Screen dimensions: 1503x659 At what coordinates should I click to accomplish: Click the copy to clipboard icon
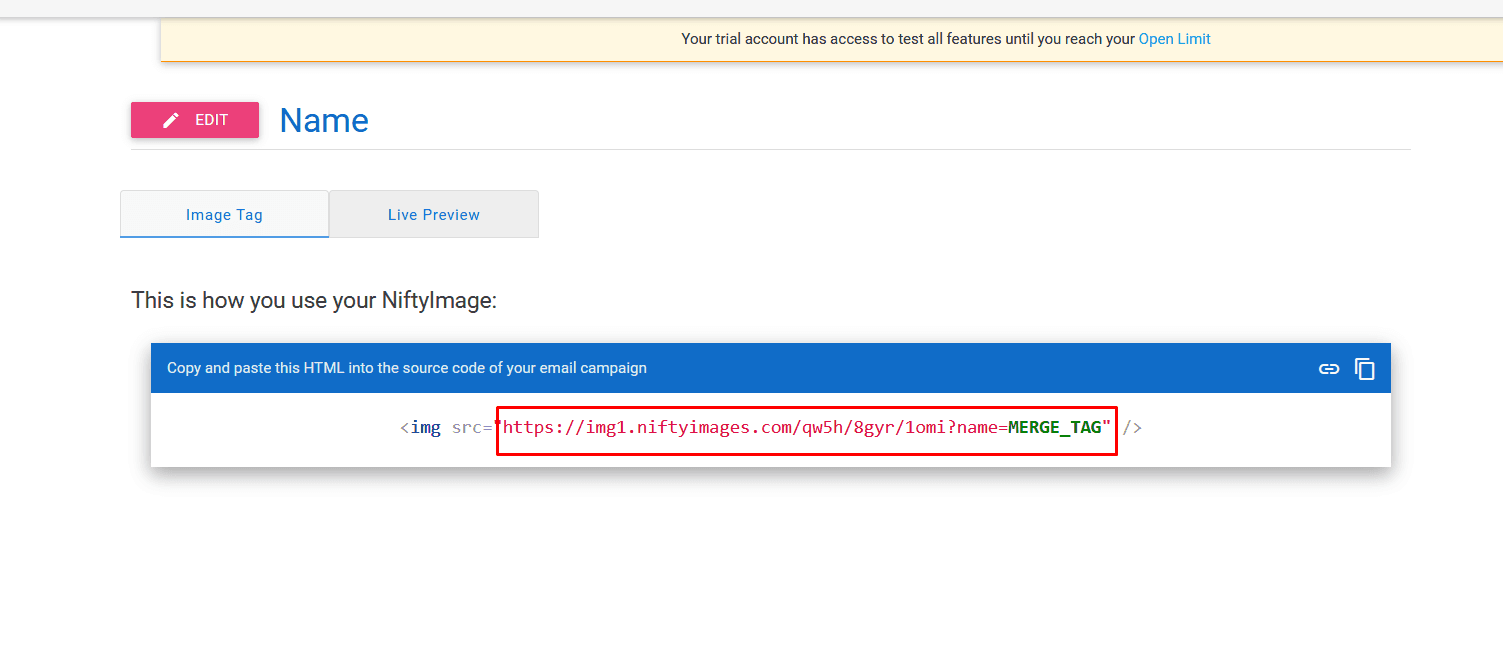click(1365, 369)
